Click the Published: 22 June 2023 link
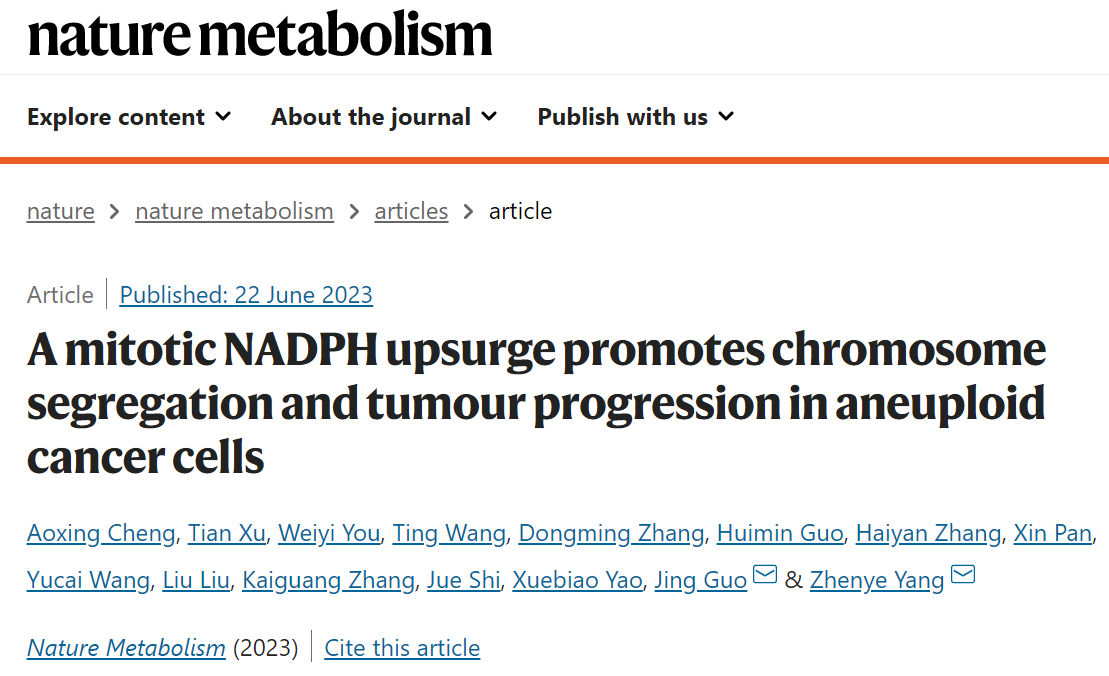This screenshot has width=1109, height=676. [245, 295]
